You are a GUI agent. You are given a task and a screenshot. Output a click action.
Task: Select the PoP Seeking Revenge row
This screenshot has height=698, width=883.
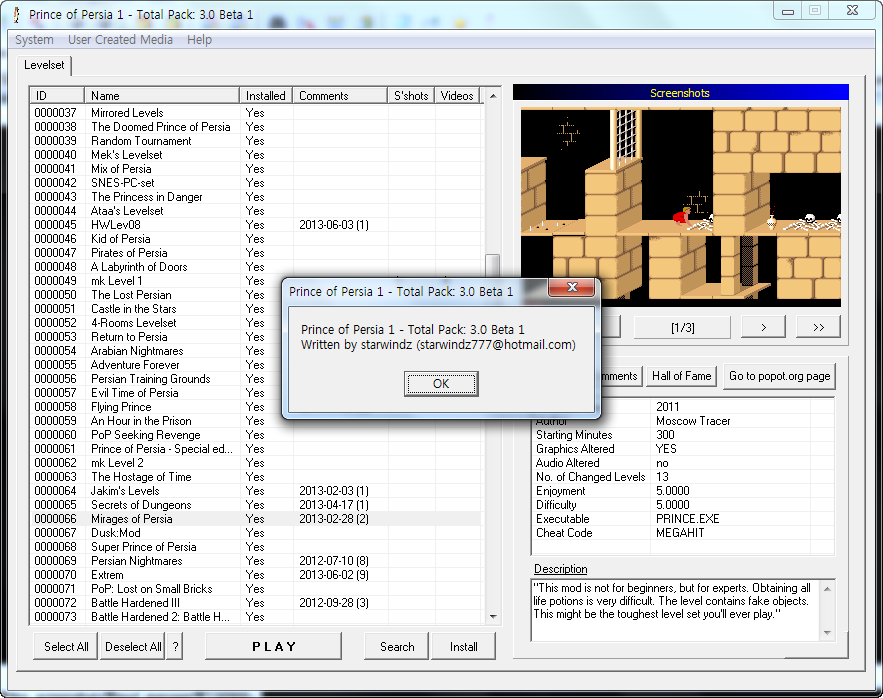256,435
